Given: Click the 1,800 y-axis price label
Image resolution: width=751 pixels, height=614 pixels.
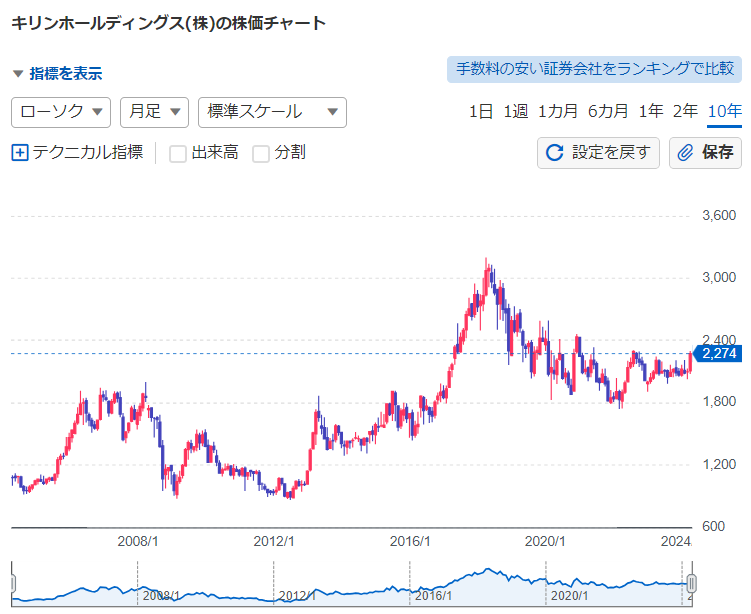Looking at the screenshot, I should click(x=719, y=401).
